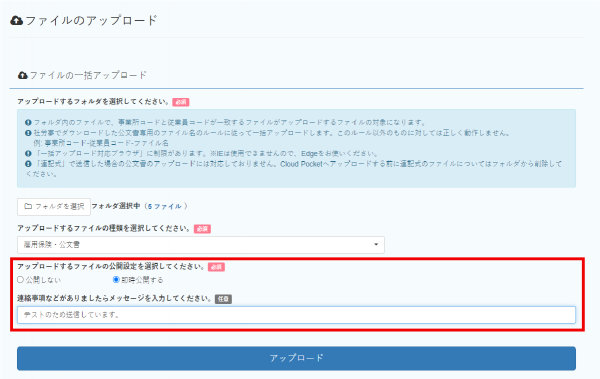Click the blue アップロード button
This screenshot has height=379, width=600.
coord(296,358)
